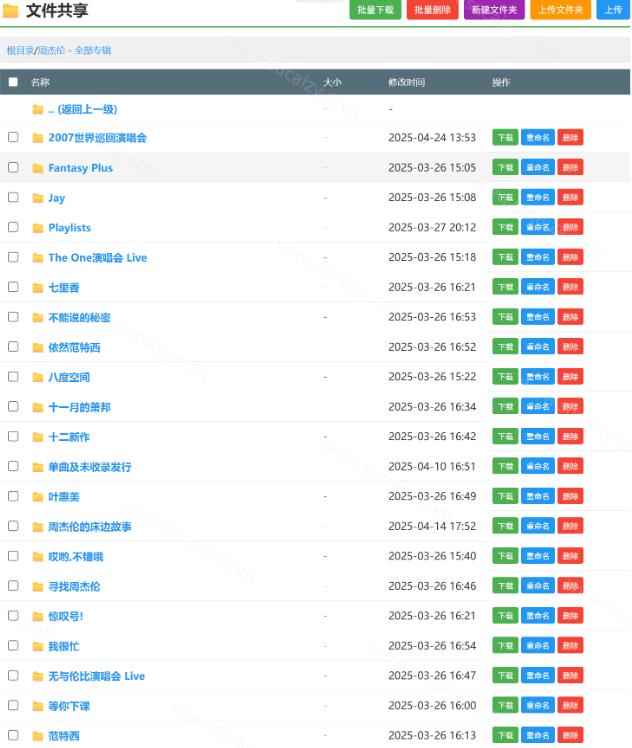The height and width of the screenshot is (748, 632).
Task: Click the timestamp 2025-04-24 13:53
Action: click(x=432, y=138)
